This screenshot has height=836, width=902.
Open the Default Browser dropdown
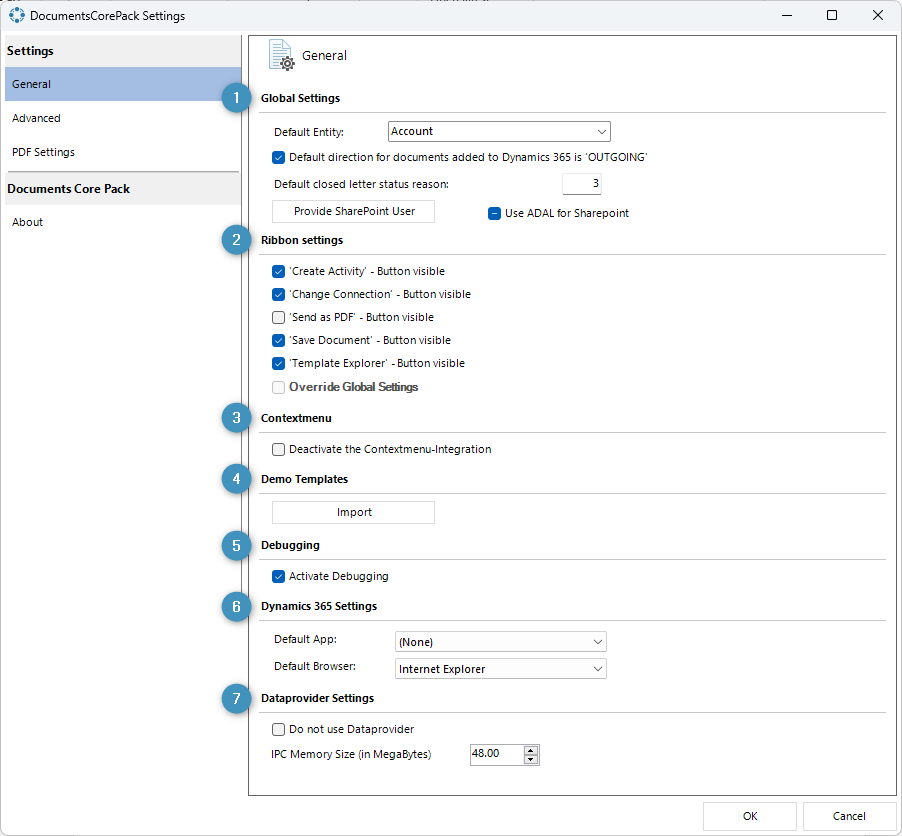click(x=500, y=669)
